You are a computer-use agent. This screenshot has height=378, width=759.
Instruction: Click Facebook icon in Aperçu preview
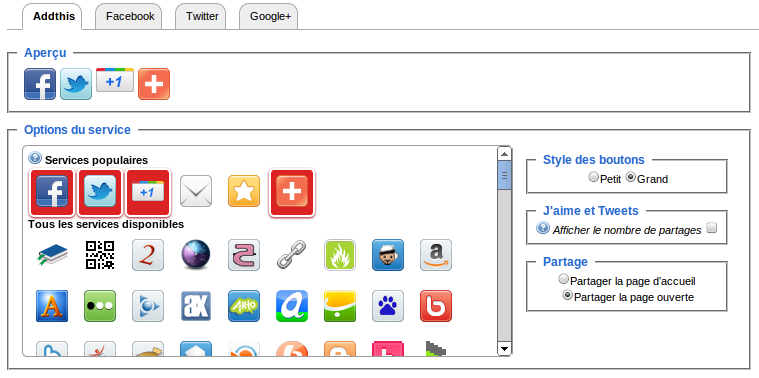40,84
